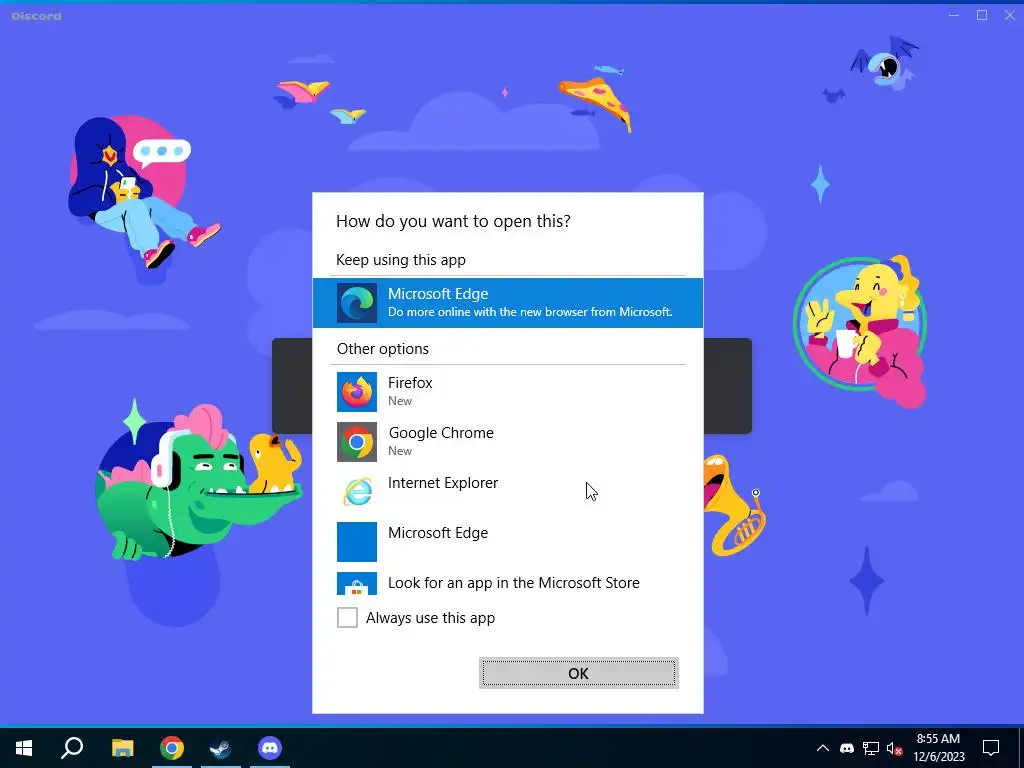The width and height of the screenshot is (1024, 768).
Task: Check the Always use this app box
Action: [x=347, y=617]
